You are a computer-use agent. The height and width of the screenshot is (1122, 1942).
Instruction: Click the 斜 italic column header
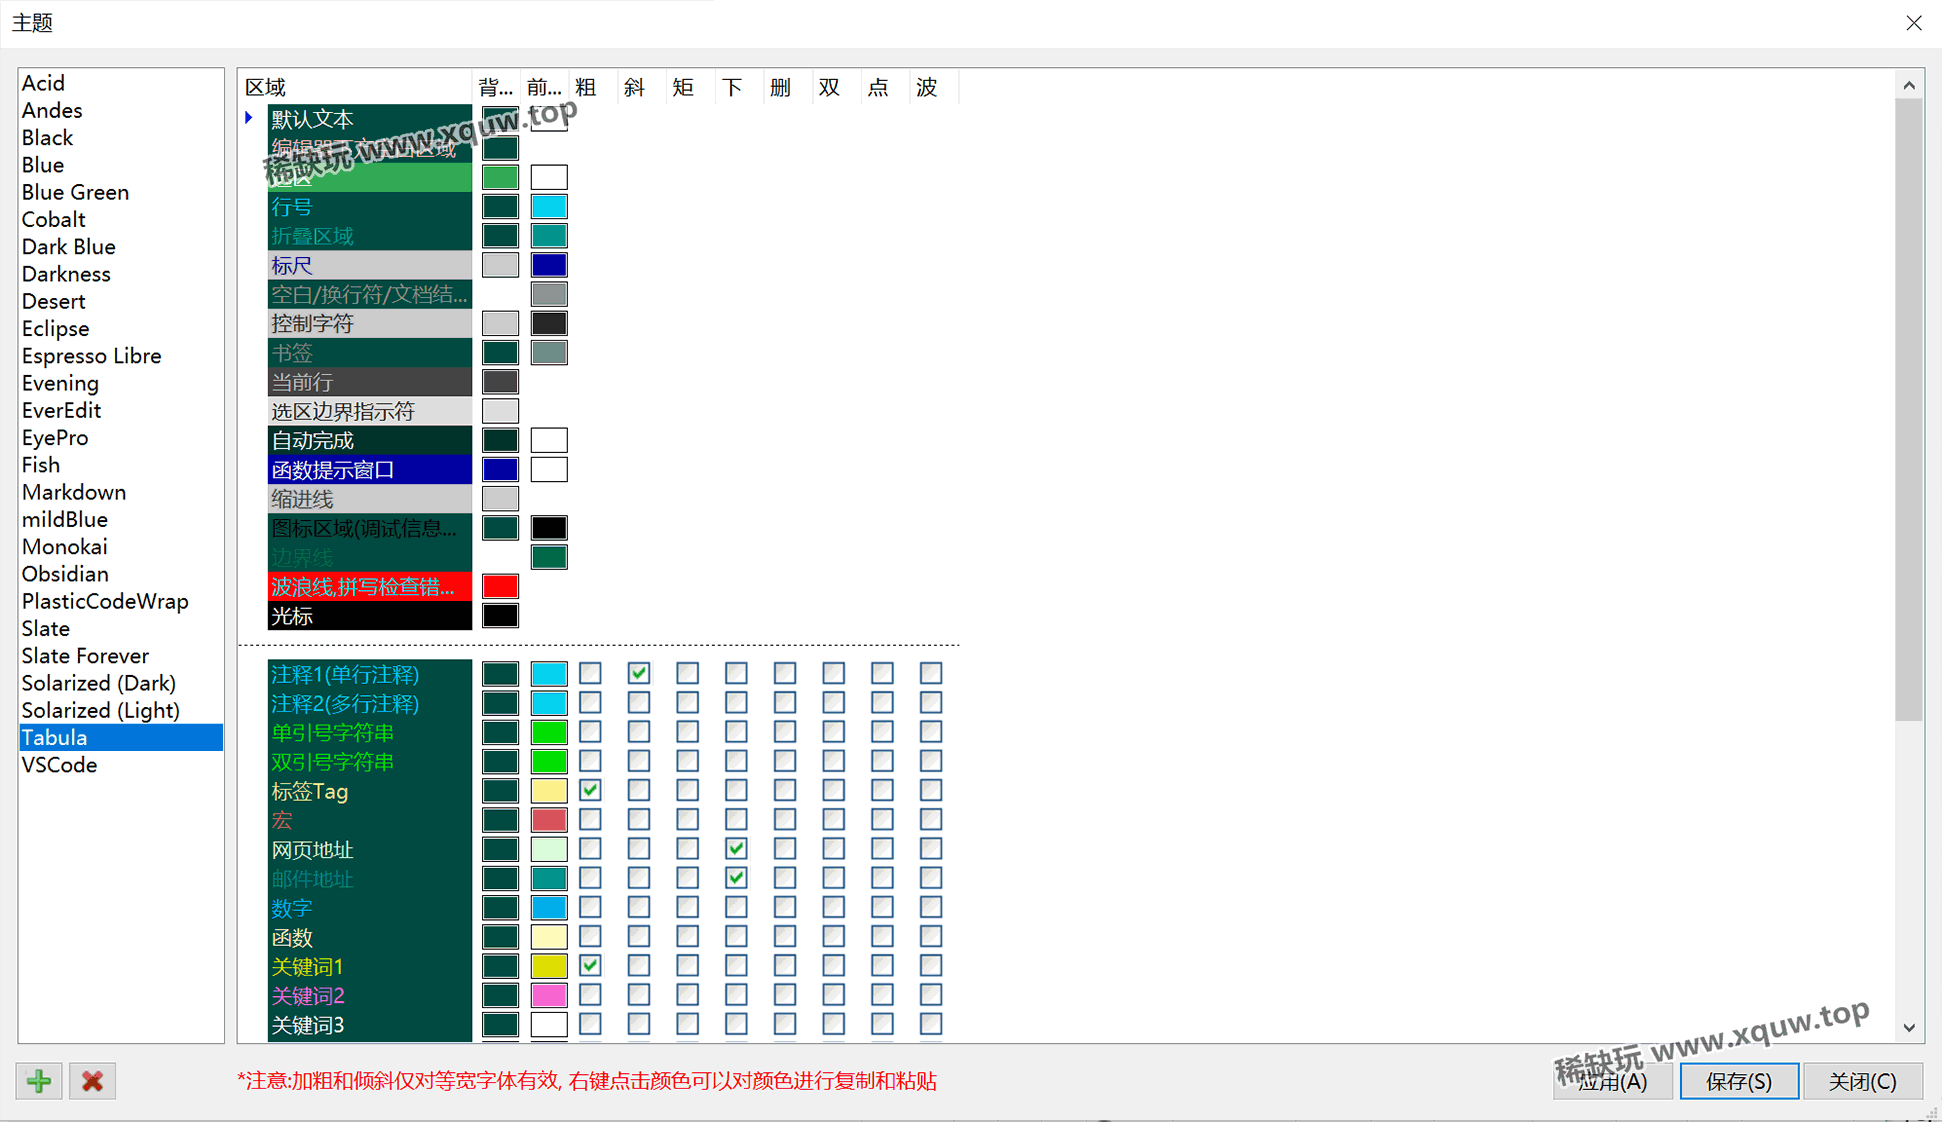pyautogui.click(x=640, y=87)
